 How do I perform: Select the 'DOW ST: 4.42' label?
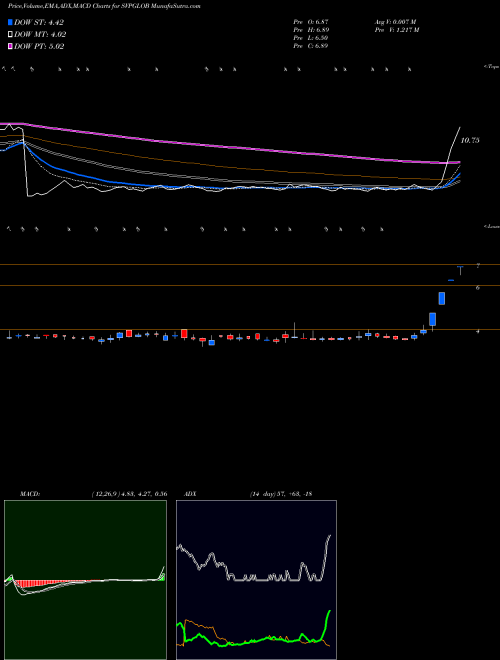pyautogui.click(x=39, y=22)
